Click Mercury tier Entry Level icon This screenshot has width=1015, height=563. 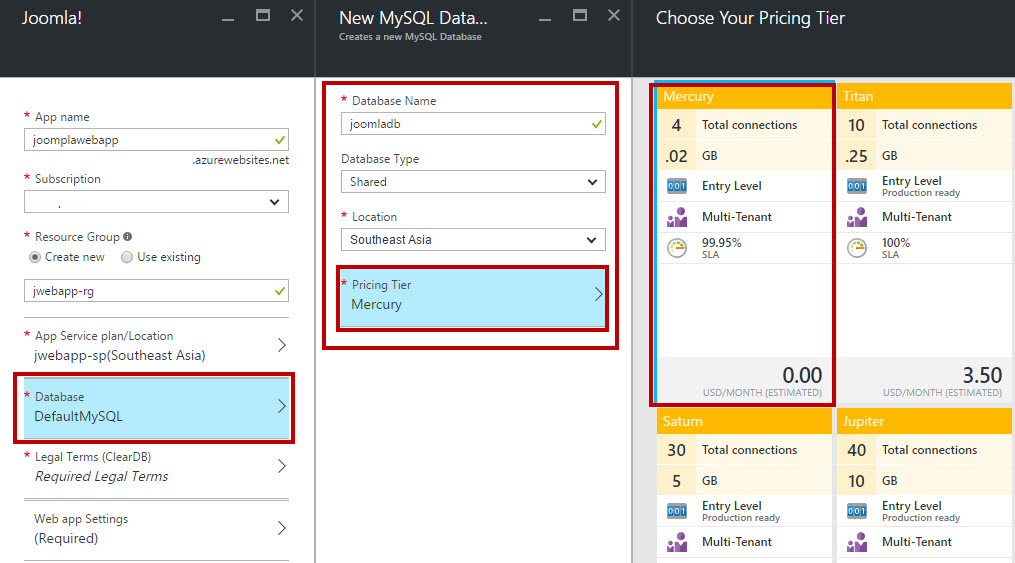pyautogui.click(x=676, y=186)
